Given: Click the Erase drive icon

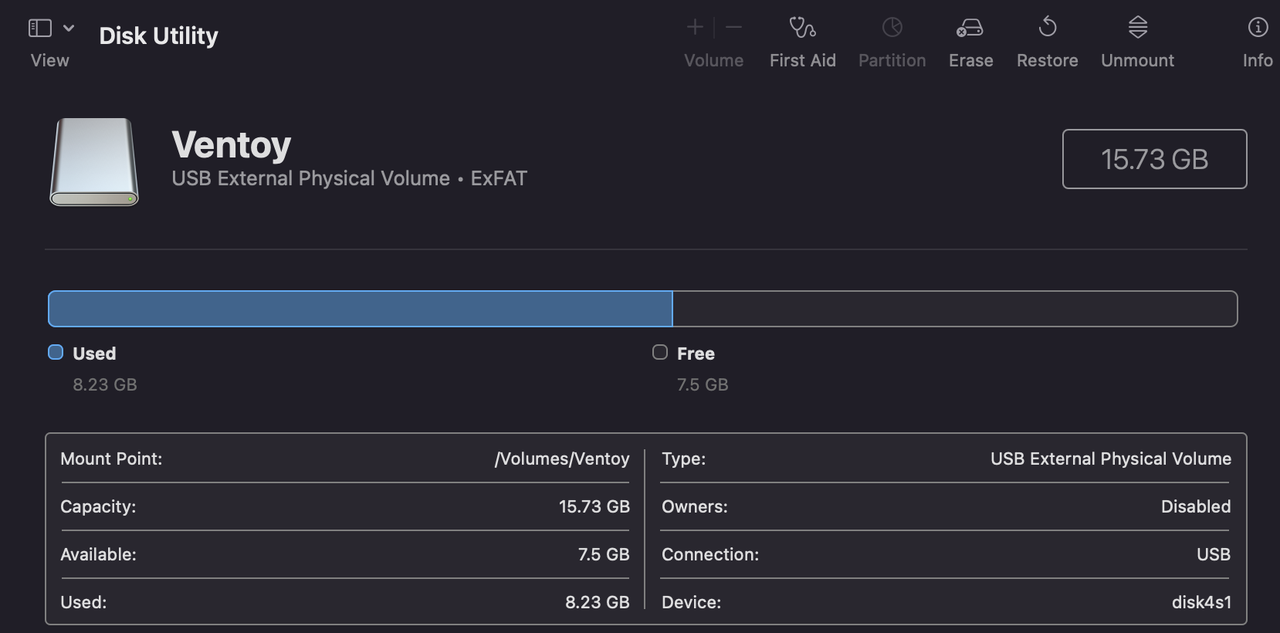Looking at the screenshot, I should (970, 28).
